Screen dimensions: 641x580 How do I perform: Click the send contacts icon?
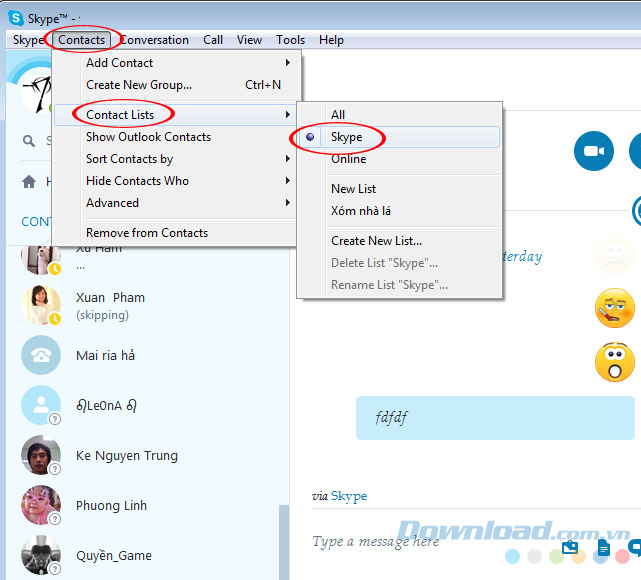[570, 548]
